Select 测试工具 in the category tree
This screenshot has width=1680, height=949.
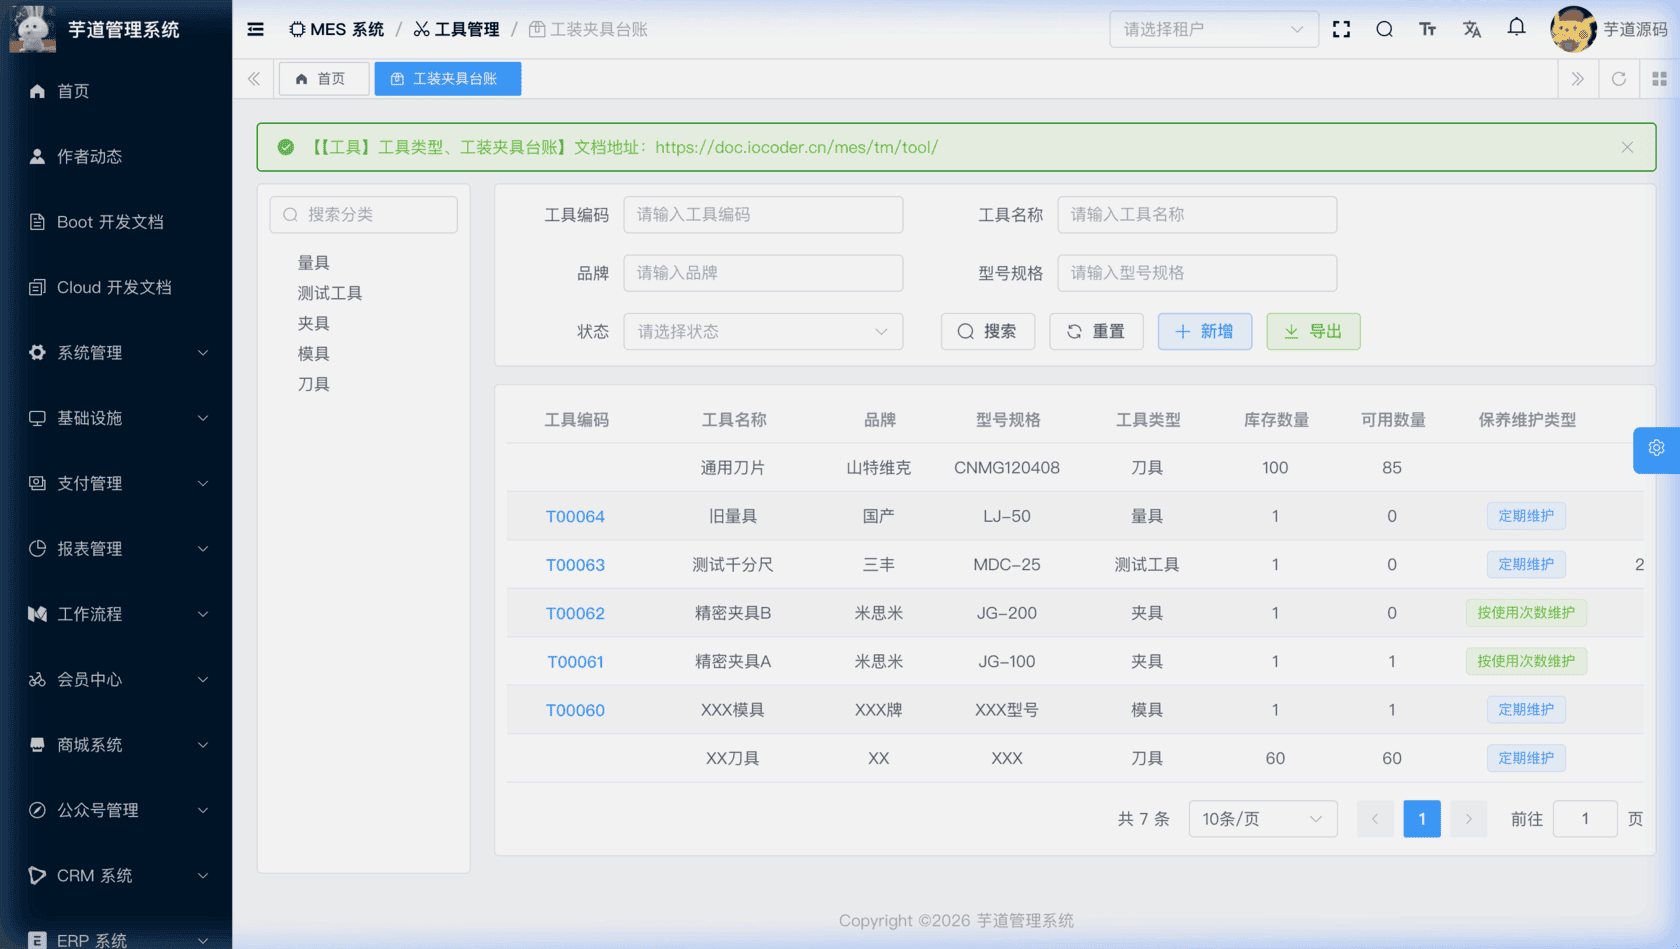pyautogui.click(x=330, y=292)
